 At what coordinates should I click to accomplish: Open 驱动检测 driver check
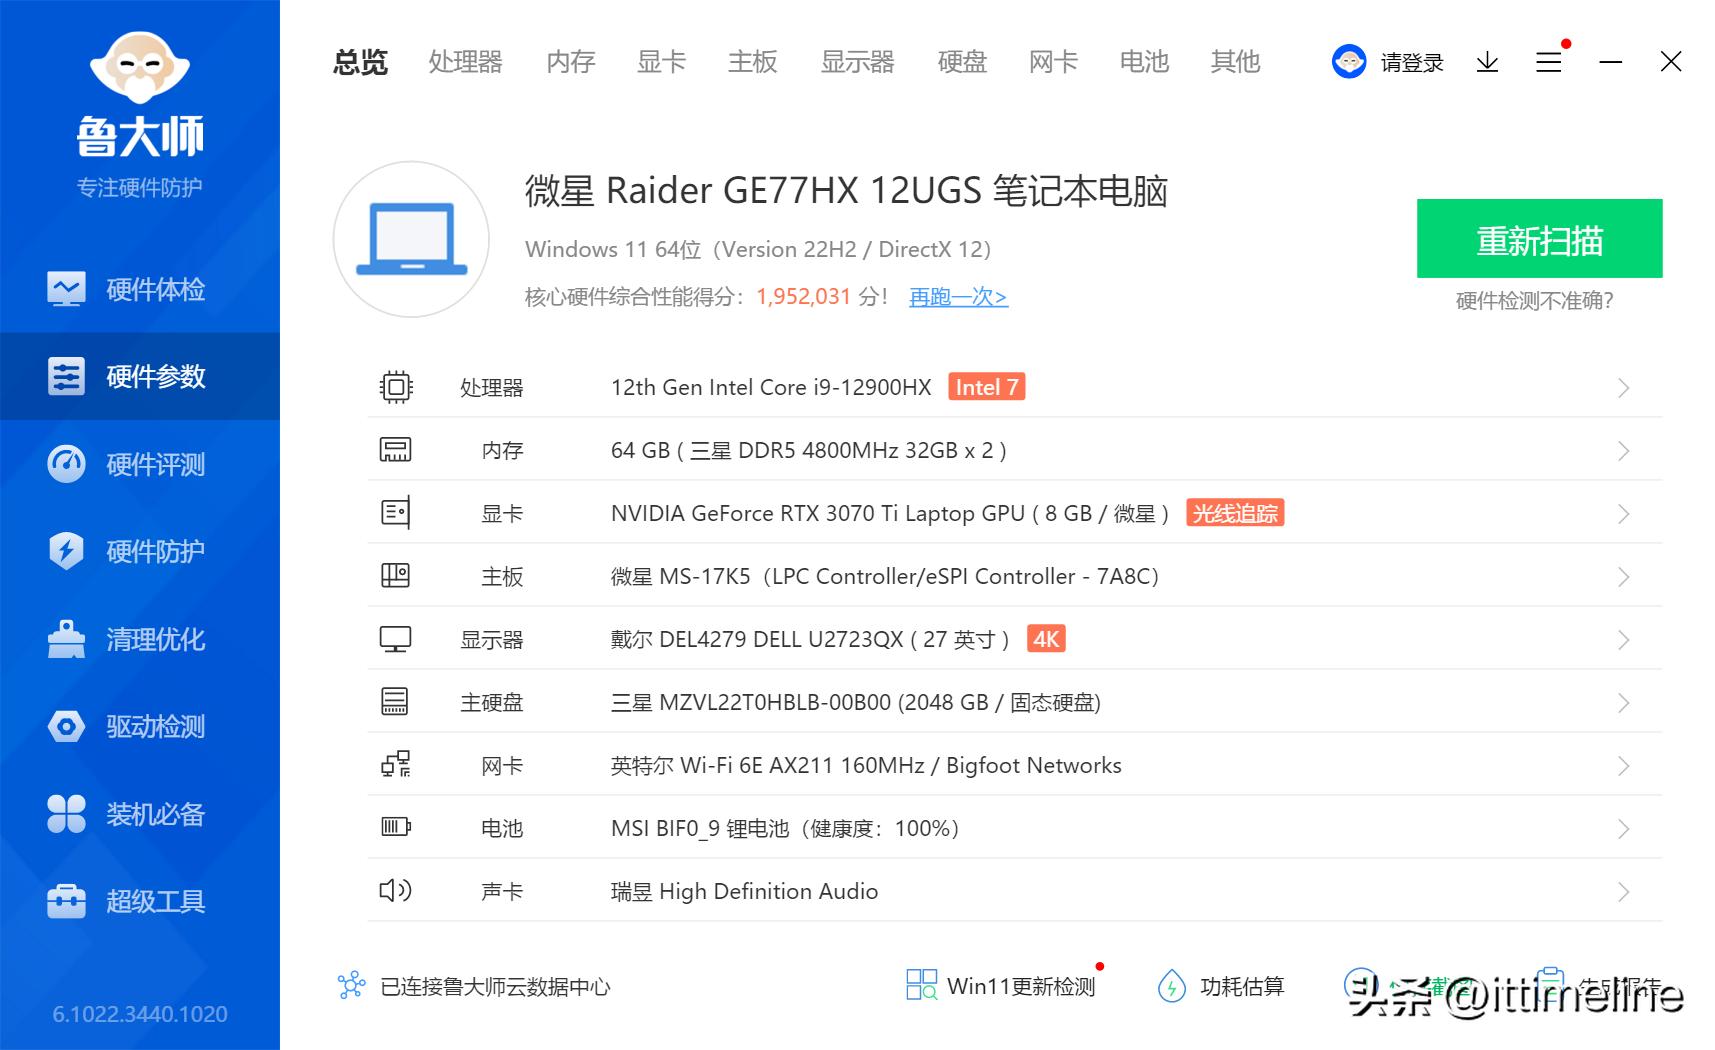(x=140, y=726)
